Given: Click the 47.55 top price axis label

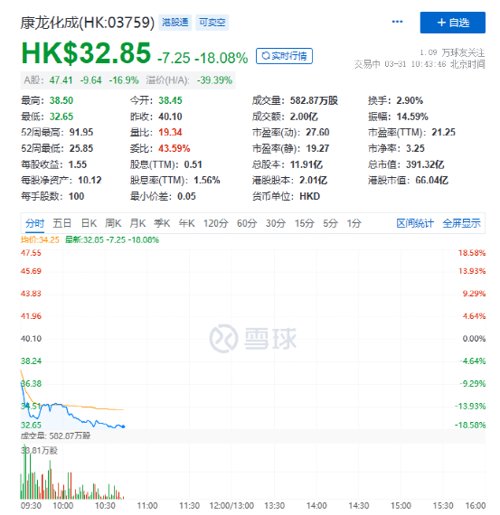Looking at the screenshot, I should (31, 253).
